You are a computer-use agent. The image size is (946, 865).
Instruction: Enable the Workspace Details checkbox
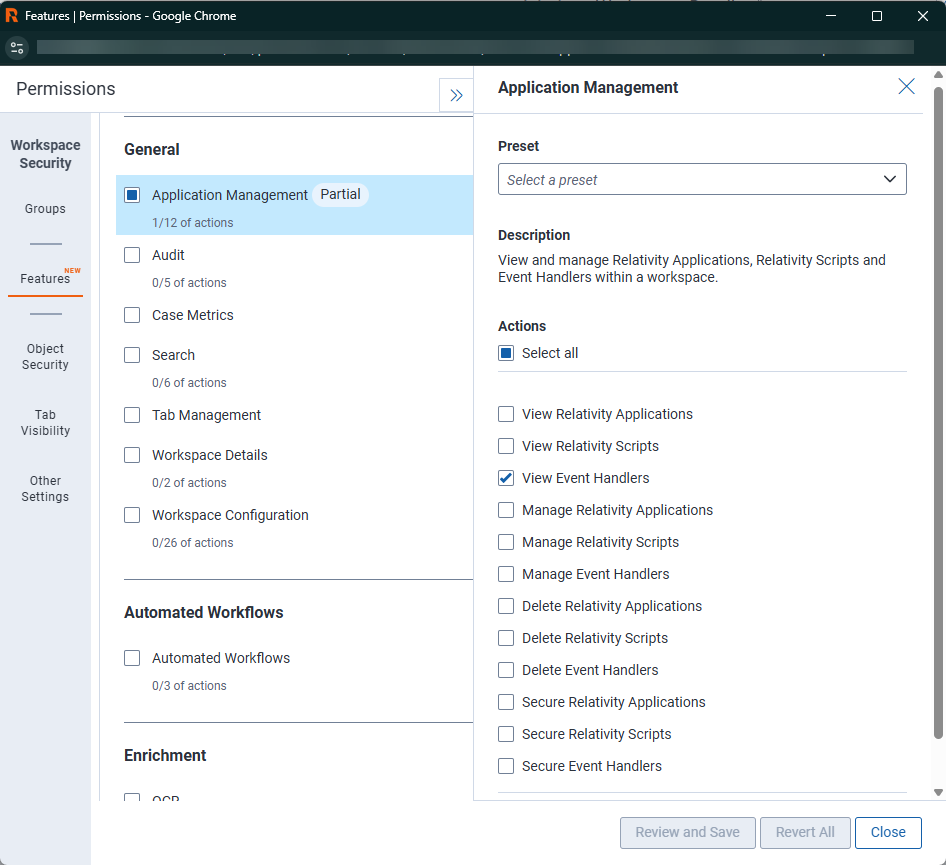tap(132, 455)
